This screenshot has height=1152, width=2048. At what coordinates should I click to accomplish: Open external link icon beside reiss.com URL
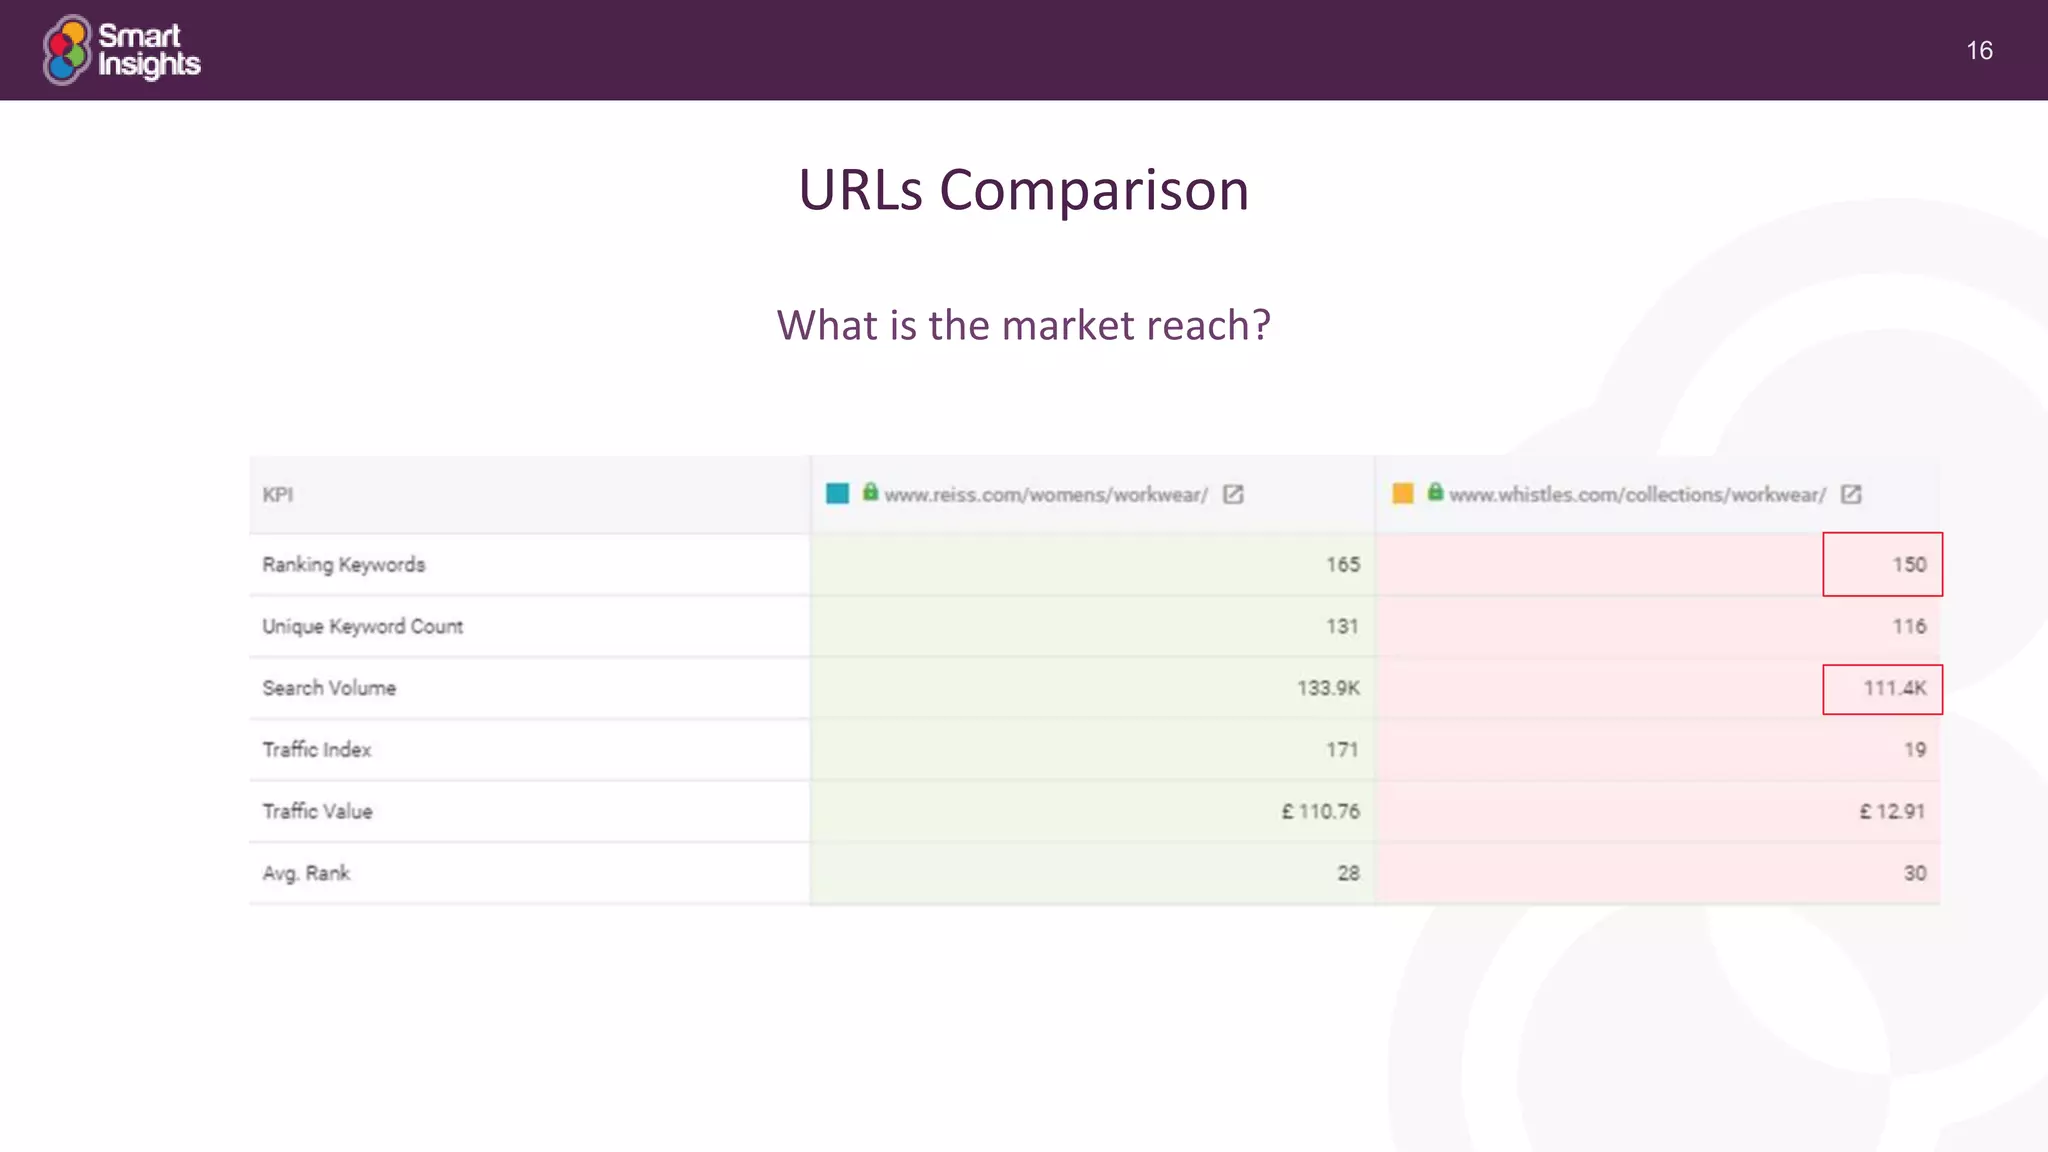(1233, 494)
